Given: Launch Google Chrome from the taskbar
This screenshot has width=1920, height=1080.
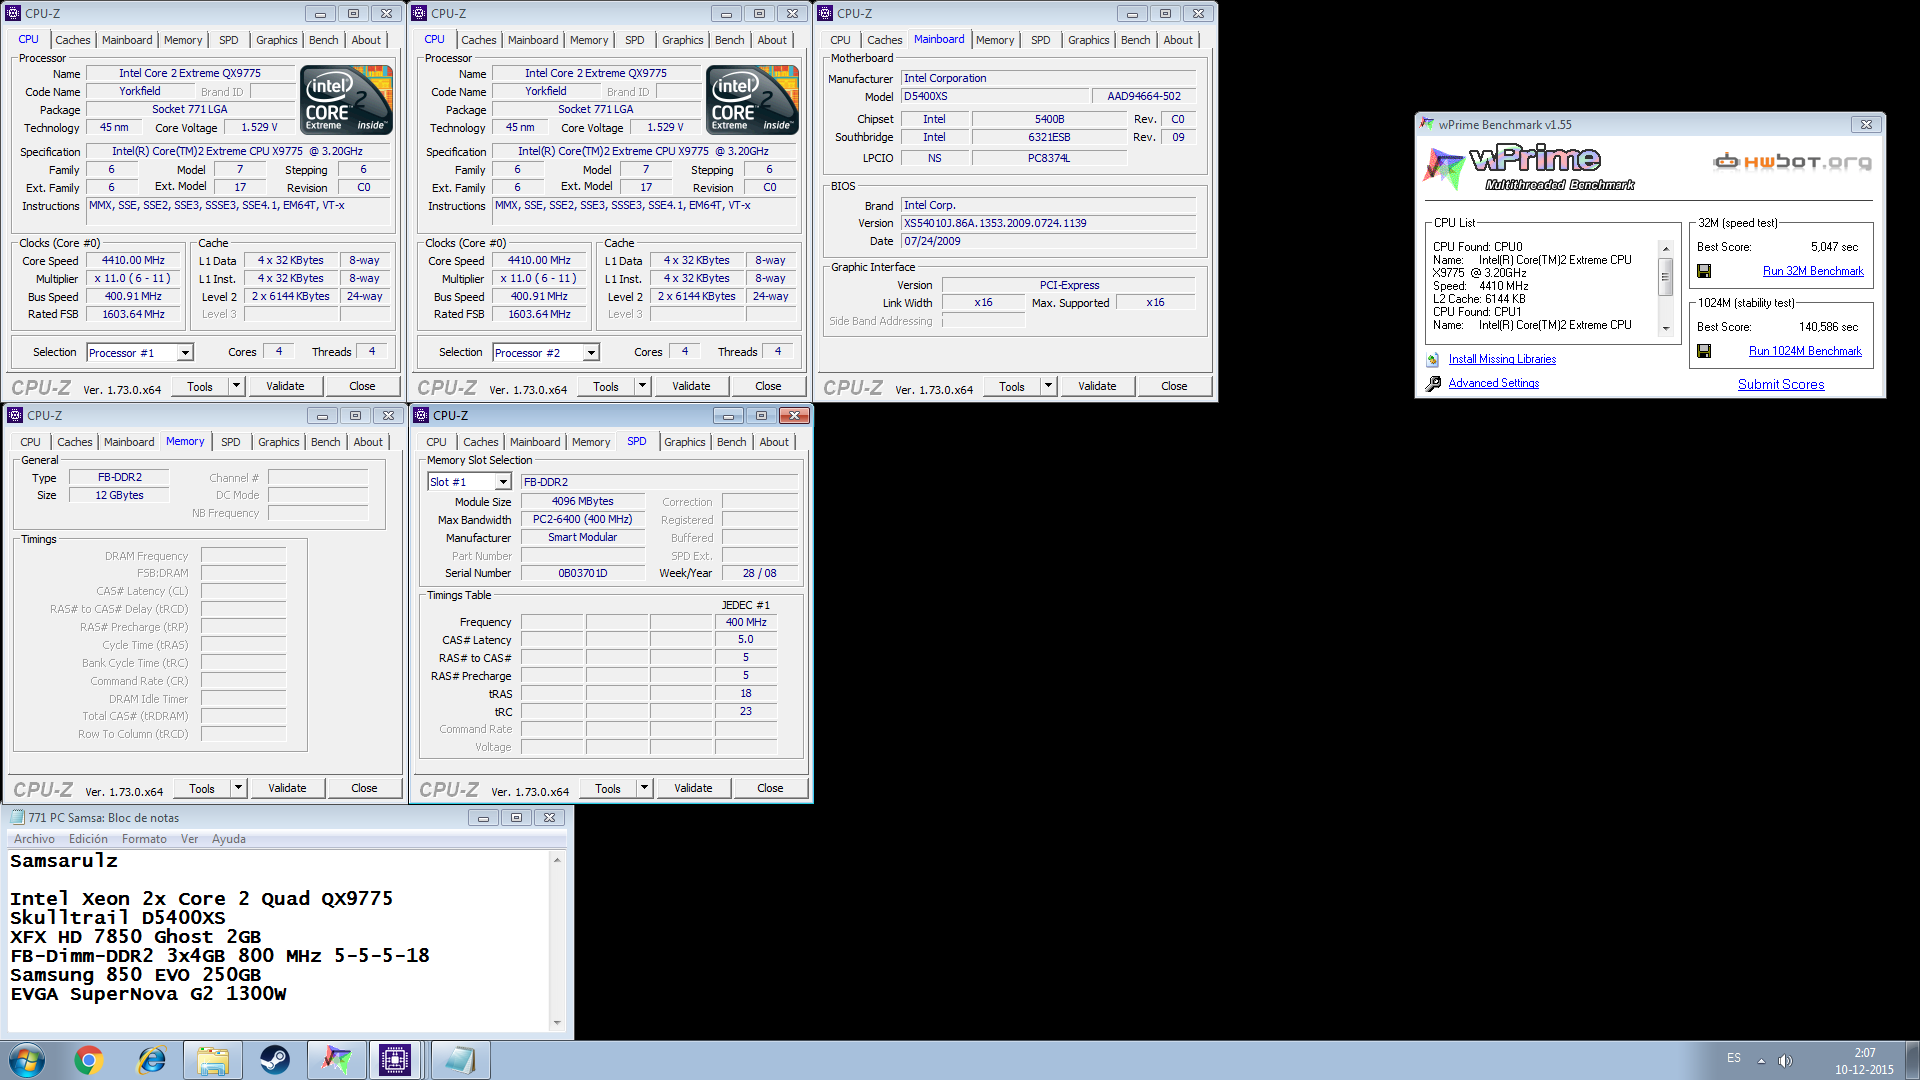Looking at the screenshot, I should point(89,1060).
